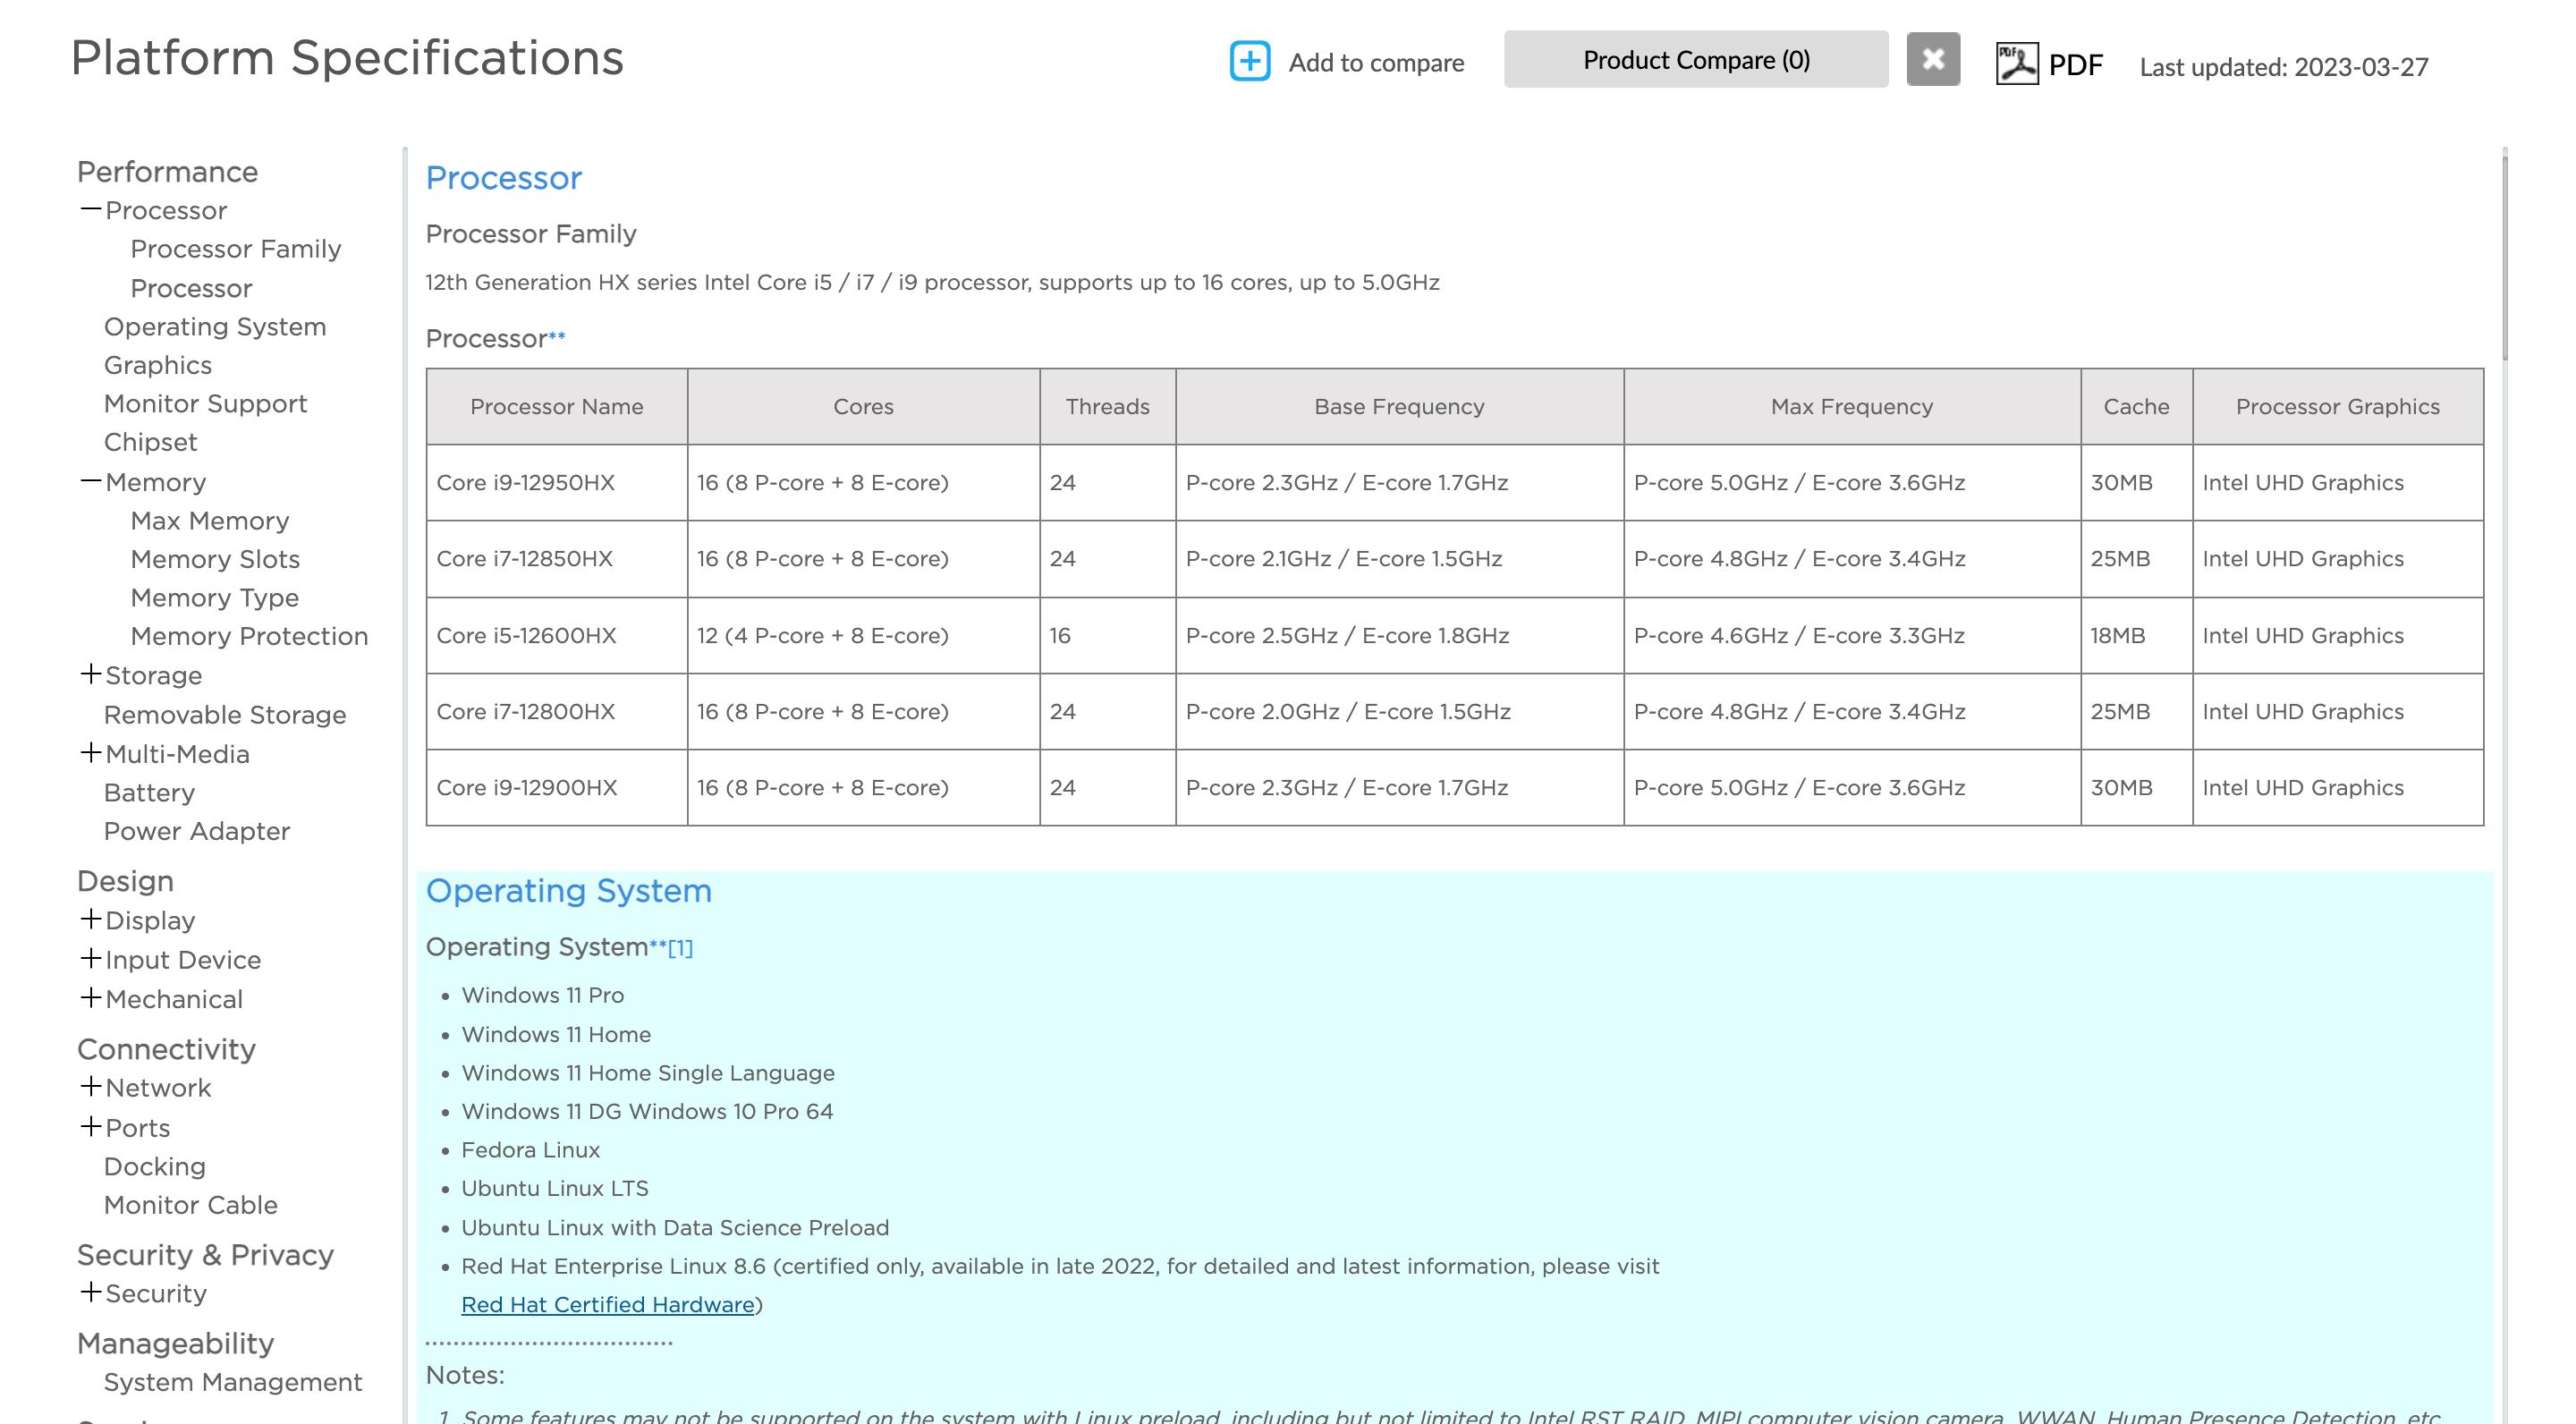The width and height of the screenshot is (2576, 1424).
Task: Click the gray X clear compare button
Action: 1932,59
